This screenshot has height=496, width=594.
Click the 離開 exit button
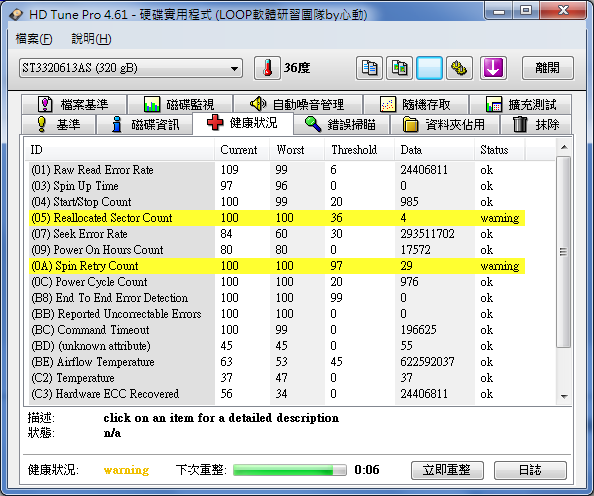(x=547, y=68)
